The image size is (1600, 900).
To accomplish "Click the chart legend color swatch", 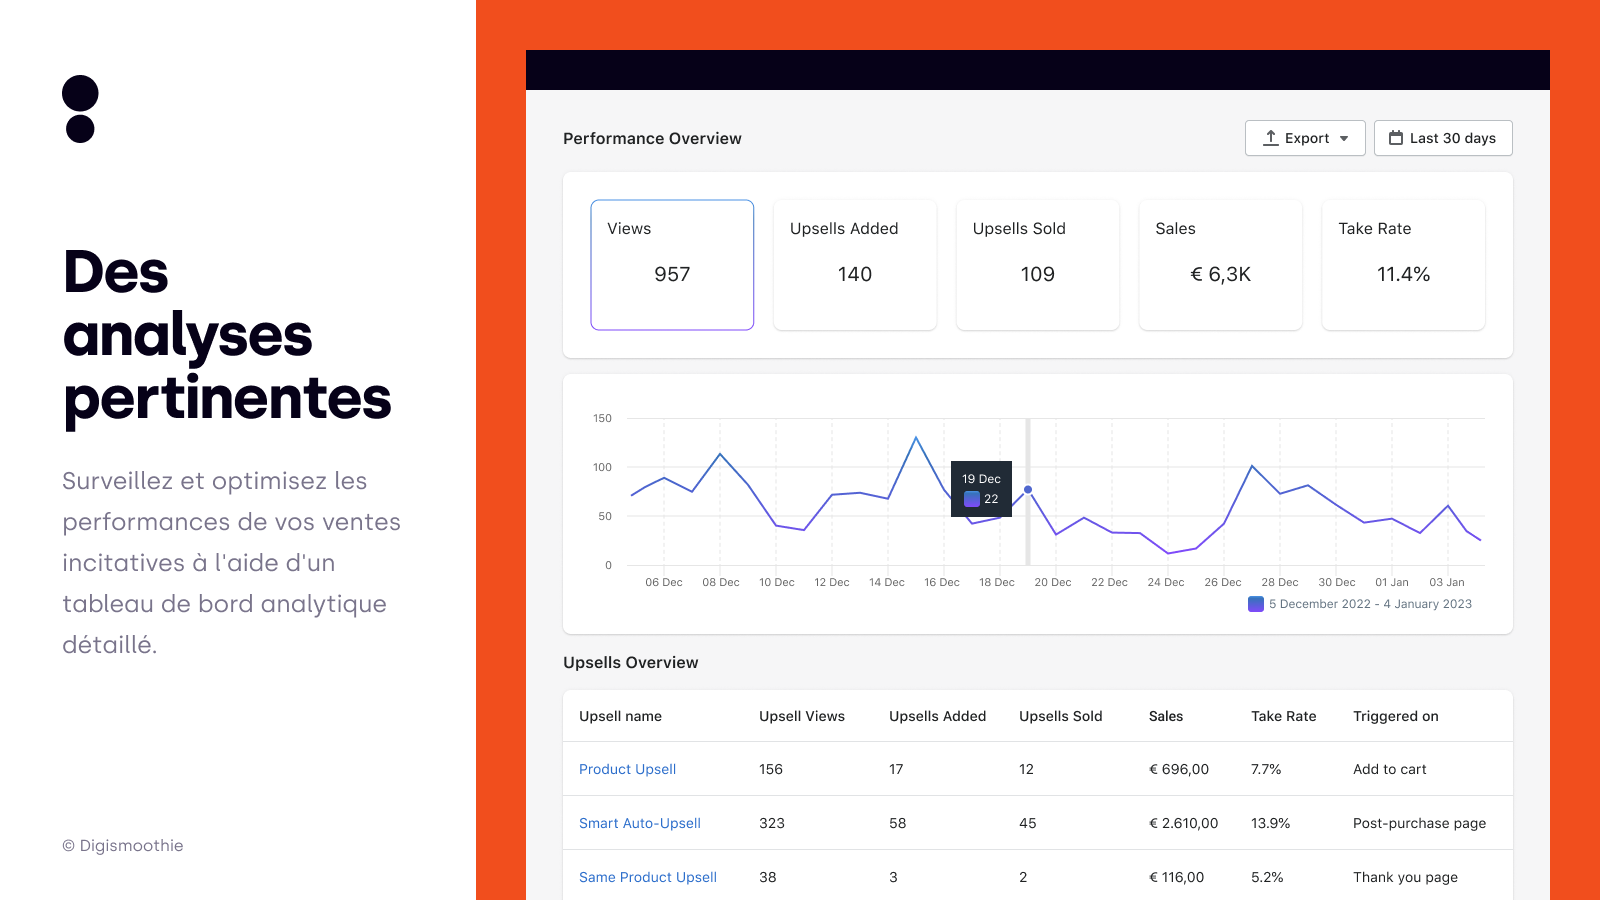I will tap(1256, 604).
